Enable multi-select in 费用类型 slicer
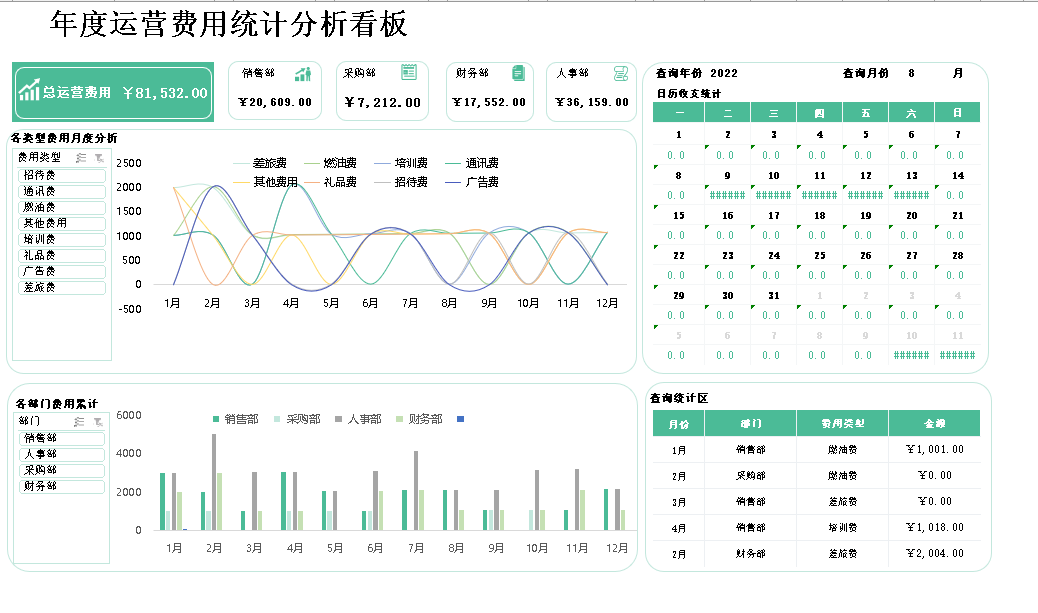 [81, 157]
